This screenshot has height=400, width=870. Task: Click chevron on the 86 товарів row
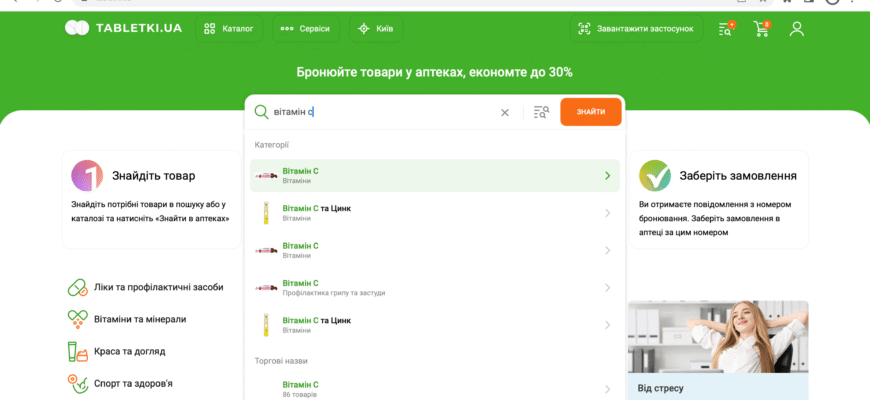pos(608,389)
